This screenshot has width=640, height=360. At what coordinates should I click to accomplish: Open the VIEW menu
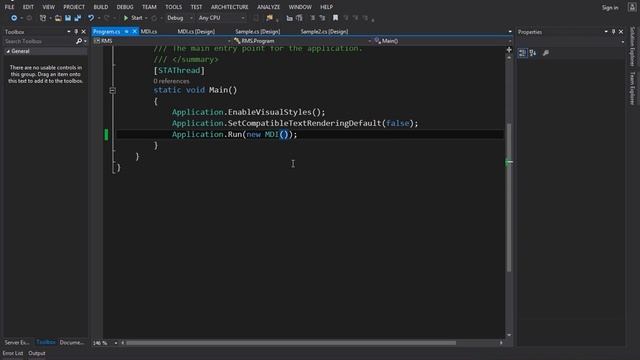tap(49, 7)
